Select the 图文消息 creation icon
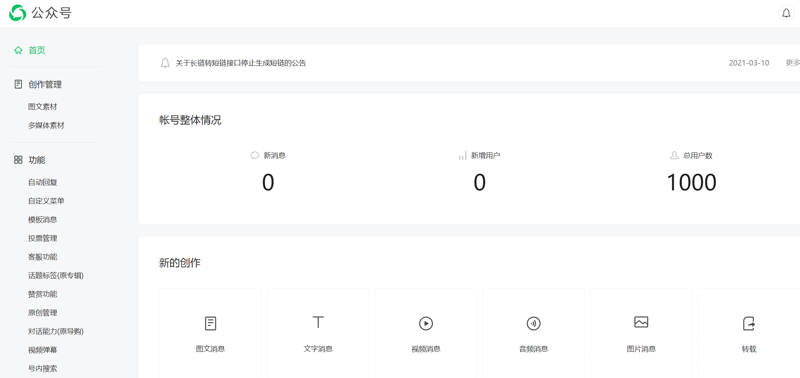Image resolution: width=800 pixels, height=378 pixels. [210, 323]
